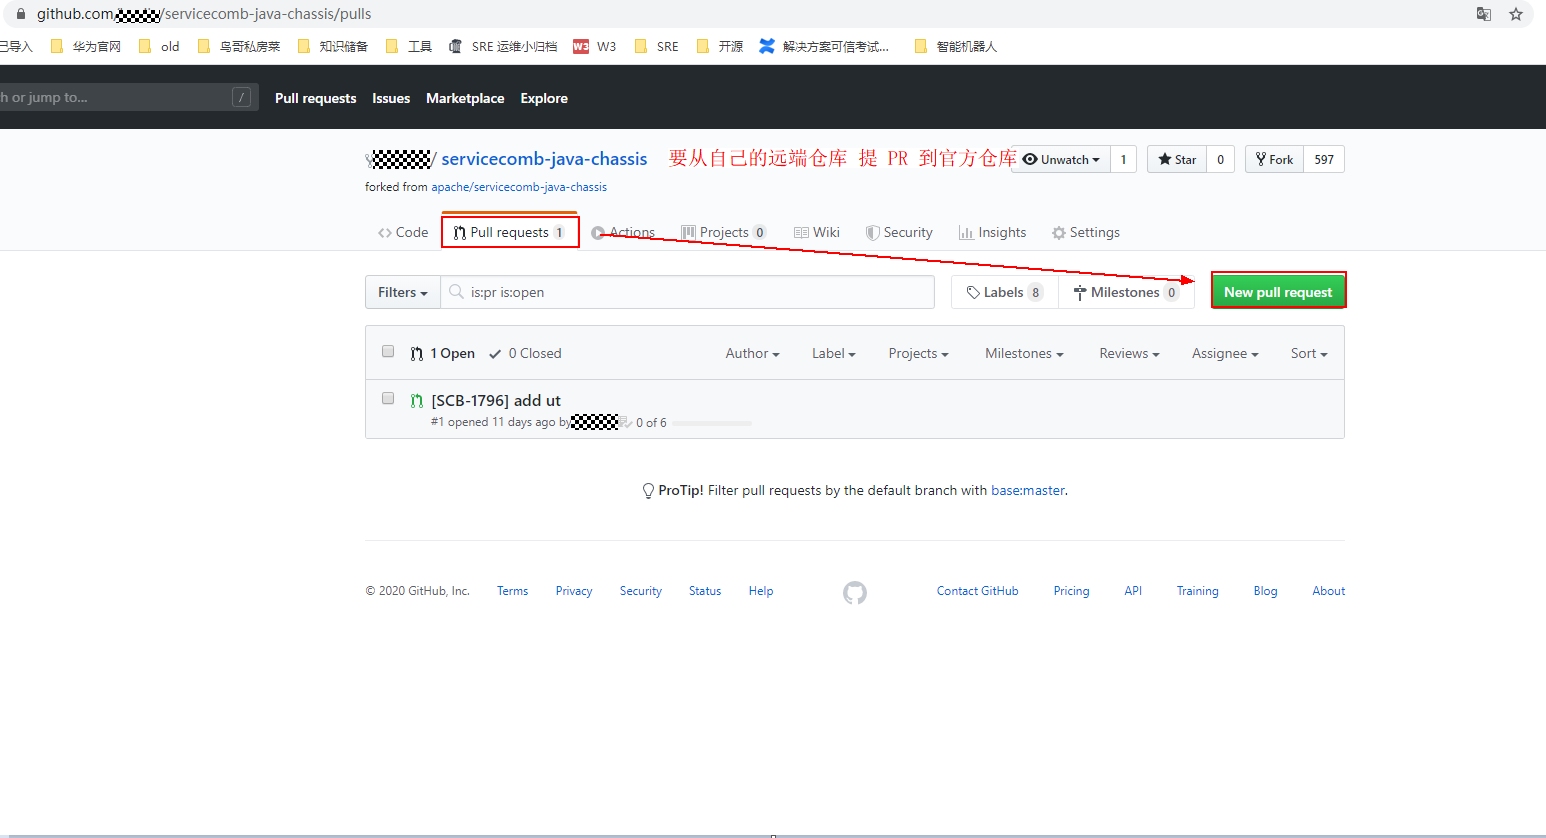Show the 1 Open pull requests

point(443,353)
